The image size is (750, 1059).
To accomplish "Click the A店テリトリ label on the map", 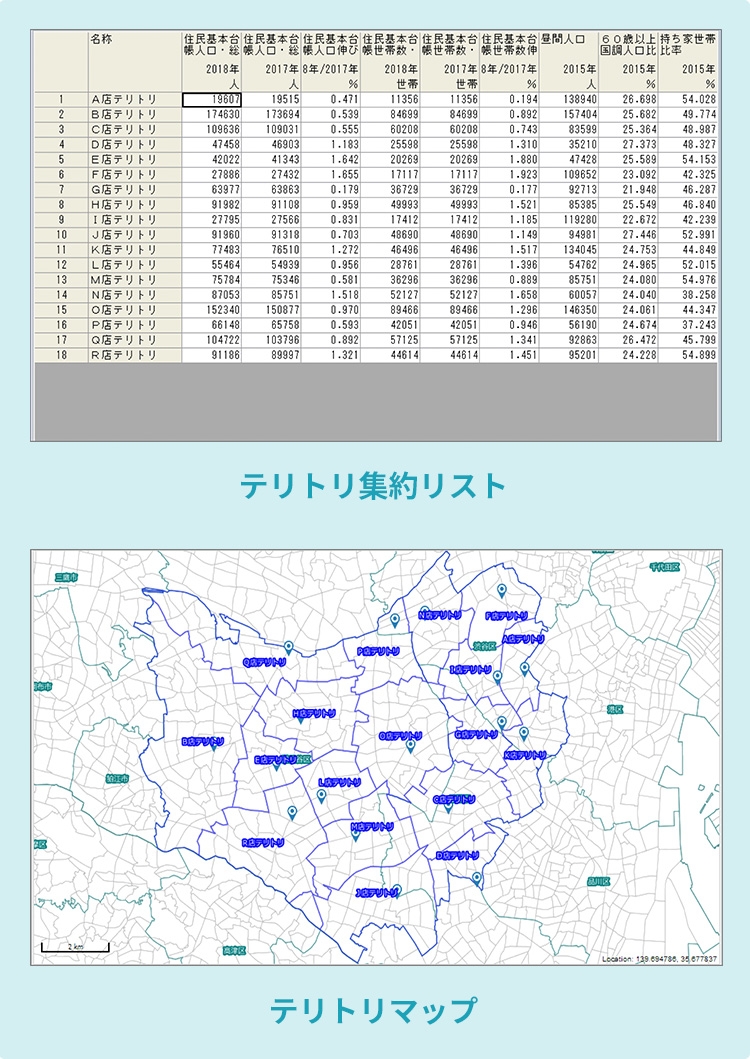I will coord(524,638).
